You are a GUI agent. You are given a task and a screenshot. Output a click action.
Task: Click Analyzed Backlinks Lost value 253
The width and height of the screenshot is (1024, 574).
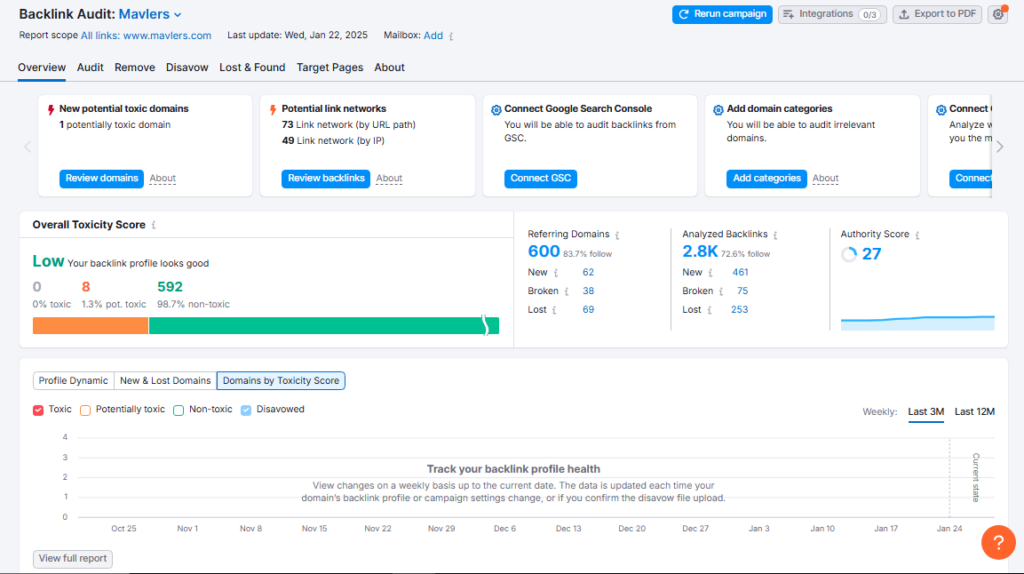[x=739, y=310]
